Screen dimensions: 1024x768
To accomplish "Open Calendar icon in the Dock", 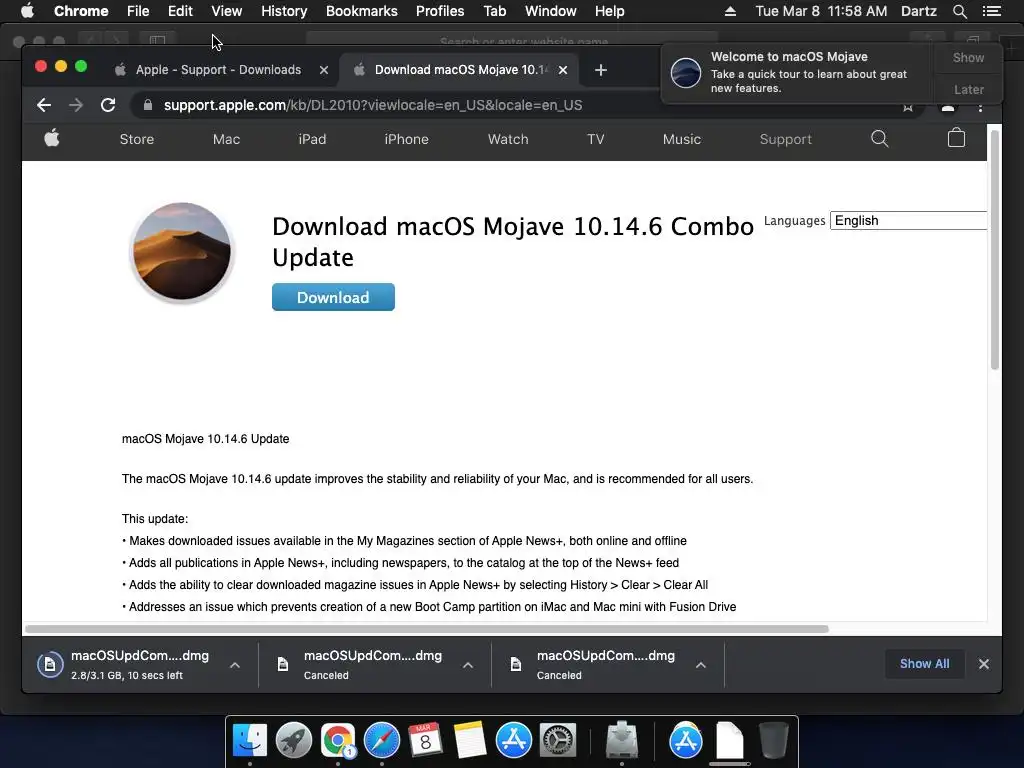I will coord(426,741).
